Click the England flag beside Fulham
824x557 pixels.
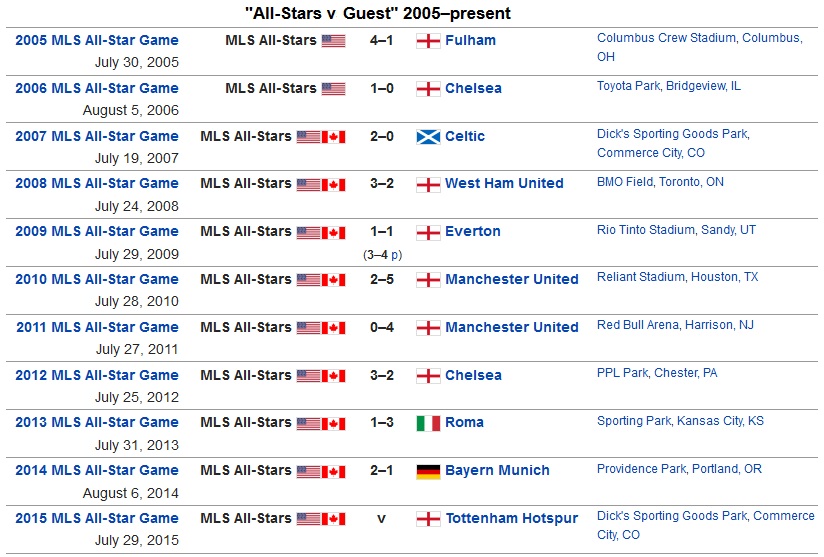428,41
